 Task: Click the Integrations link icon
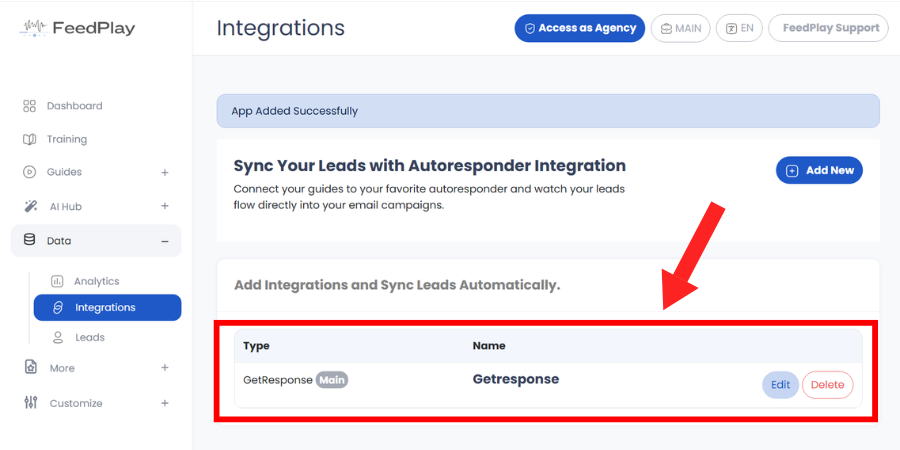pyautogui.click(x=57, y=308)
